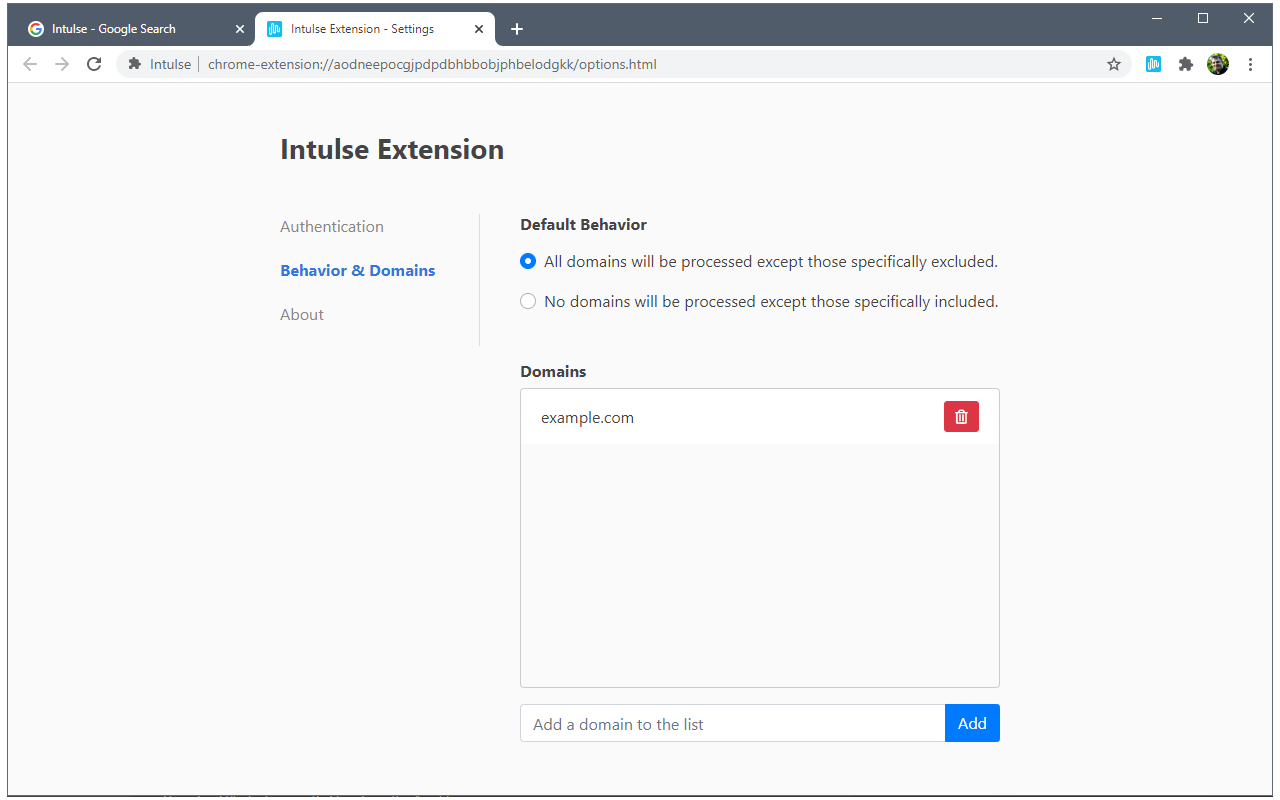Click the Add button to add a domain
The width and height of the screenshot is (1280, 800).
tap(972, 723)
